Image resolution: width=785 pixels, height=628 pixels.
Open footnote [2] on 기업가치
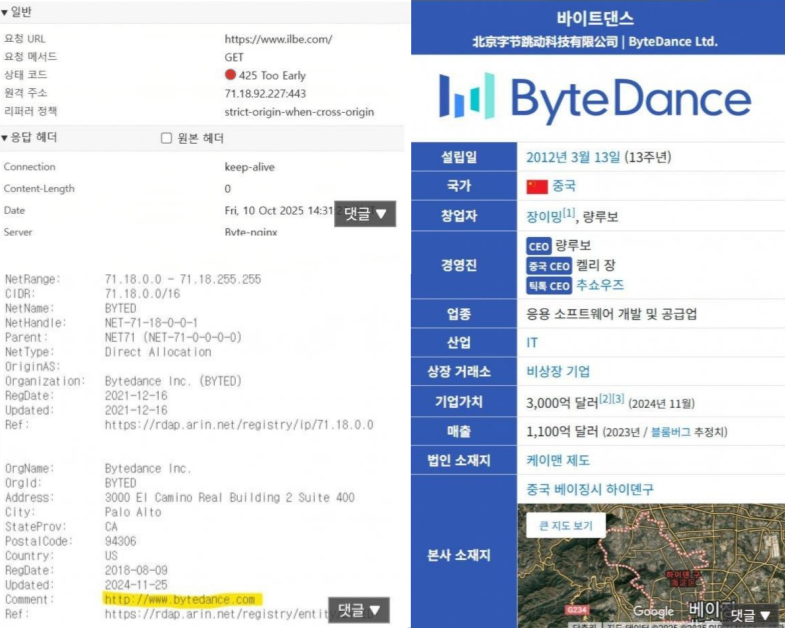click(605, 399)
